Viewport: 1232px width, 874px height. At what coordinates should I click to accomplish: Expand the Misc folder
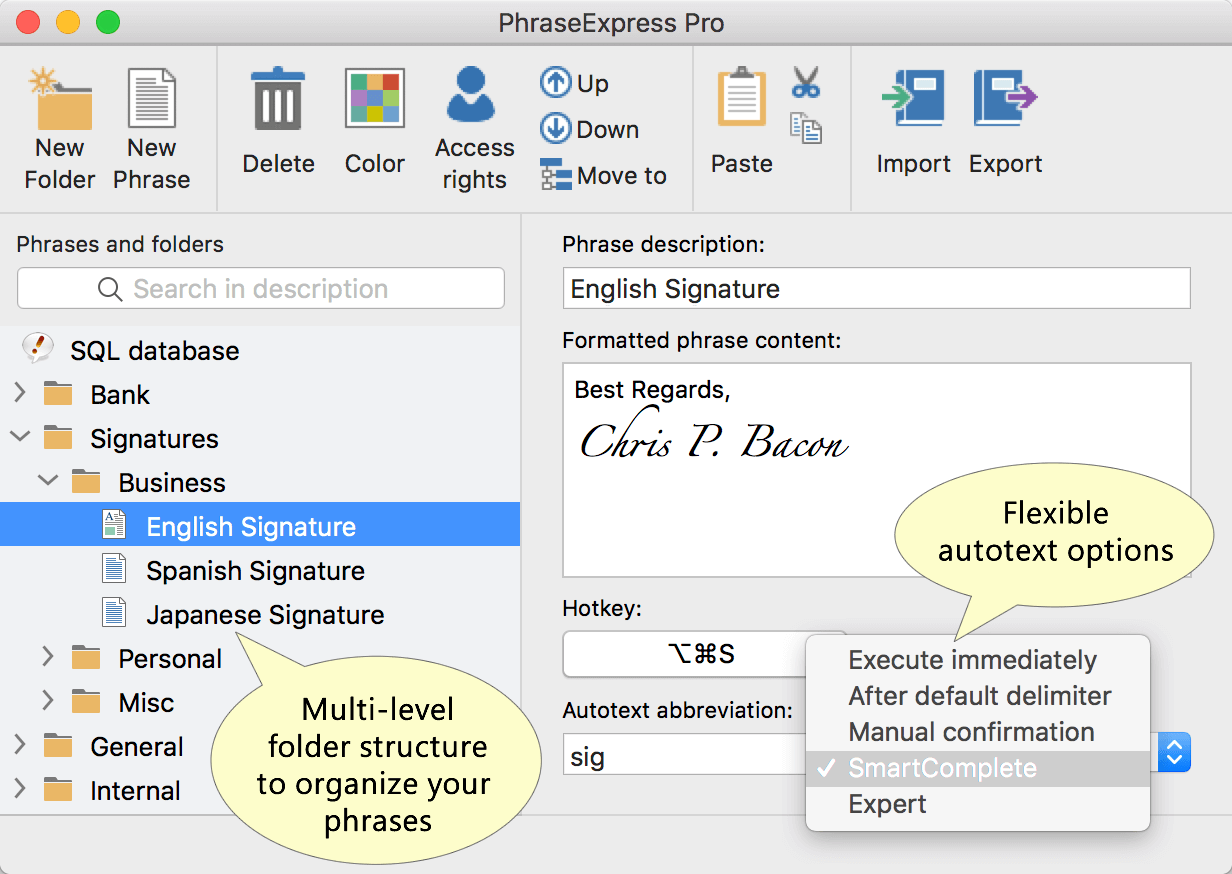(x=47, y=702)
